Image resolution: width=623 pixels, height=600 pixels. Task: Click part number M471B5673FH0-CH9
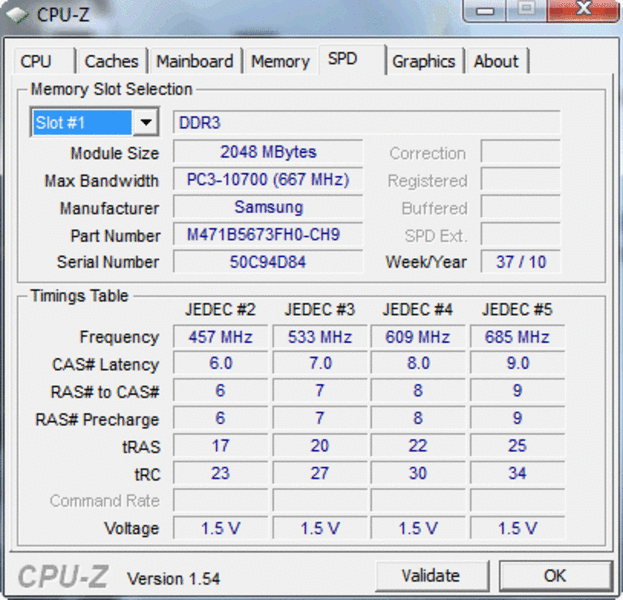[x=268, y=234]
